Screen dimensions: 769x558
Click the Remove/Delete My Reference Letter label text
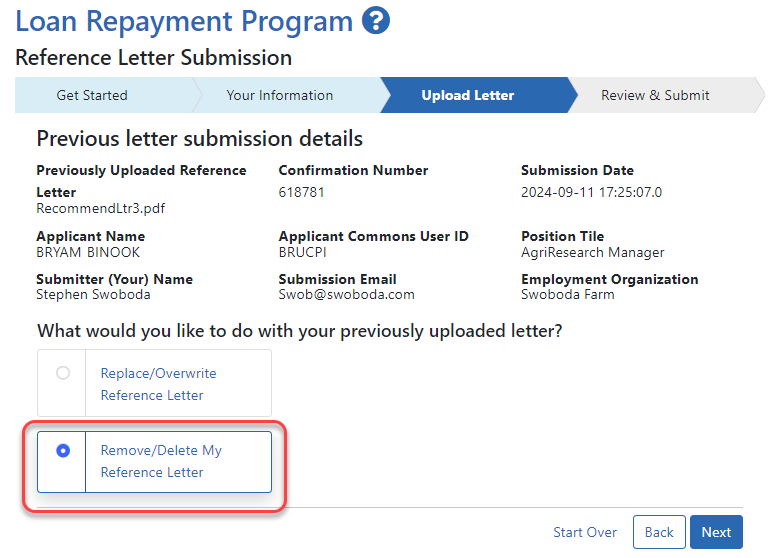[161, 461]
